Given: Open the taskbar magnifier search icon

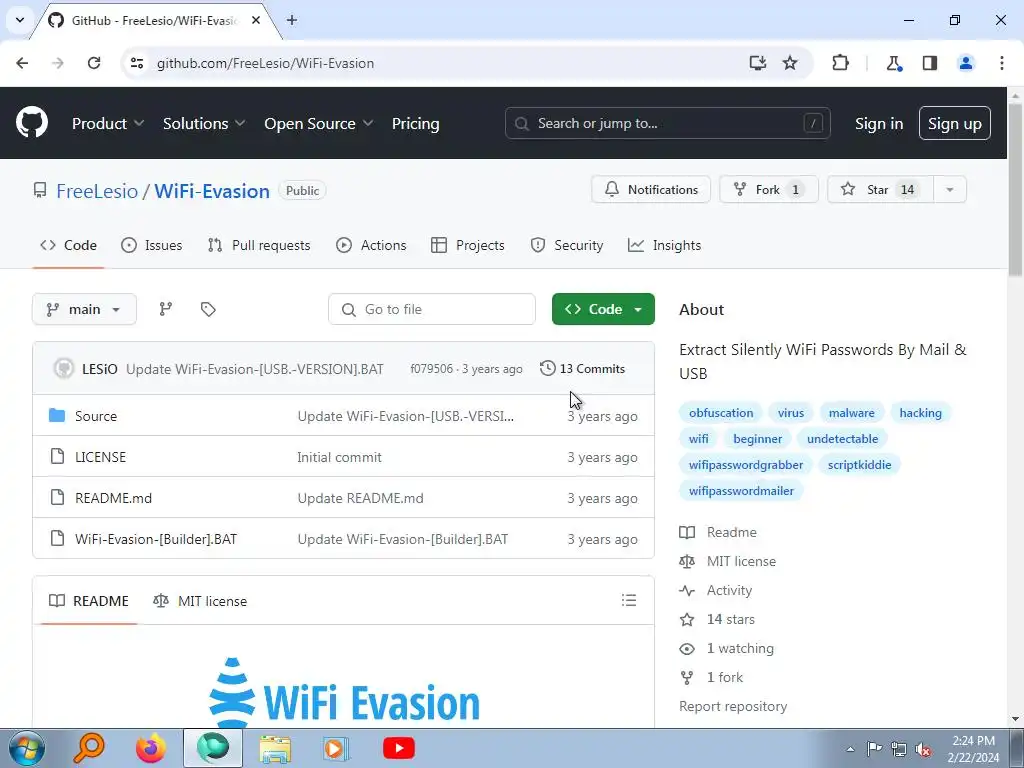Looking at the screenshot, I should point(89,748).
